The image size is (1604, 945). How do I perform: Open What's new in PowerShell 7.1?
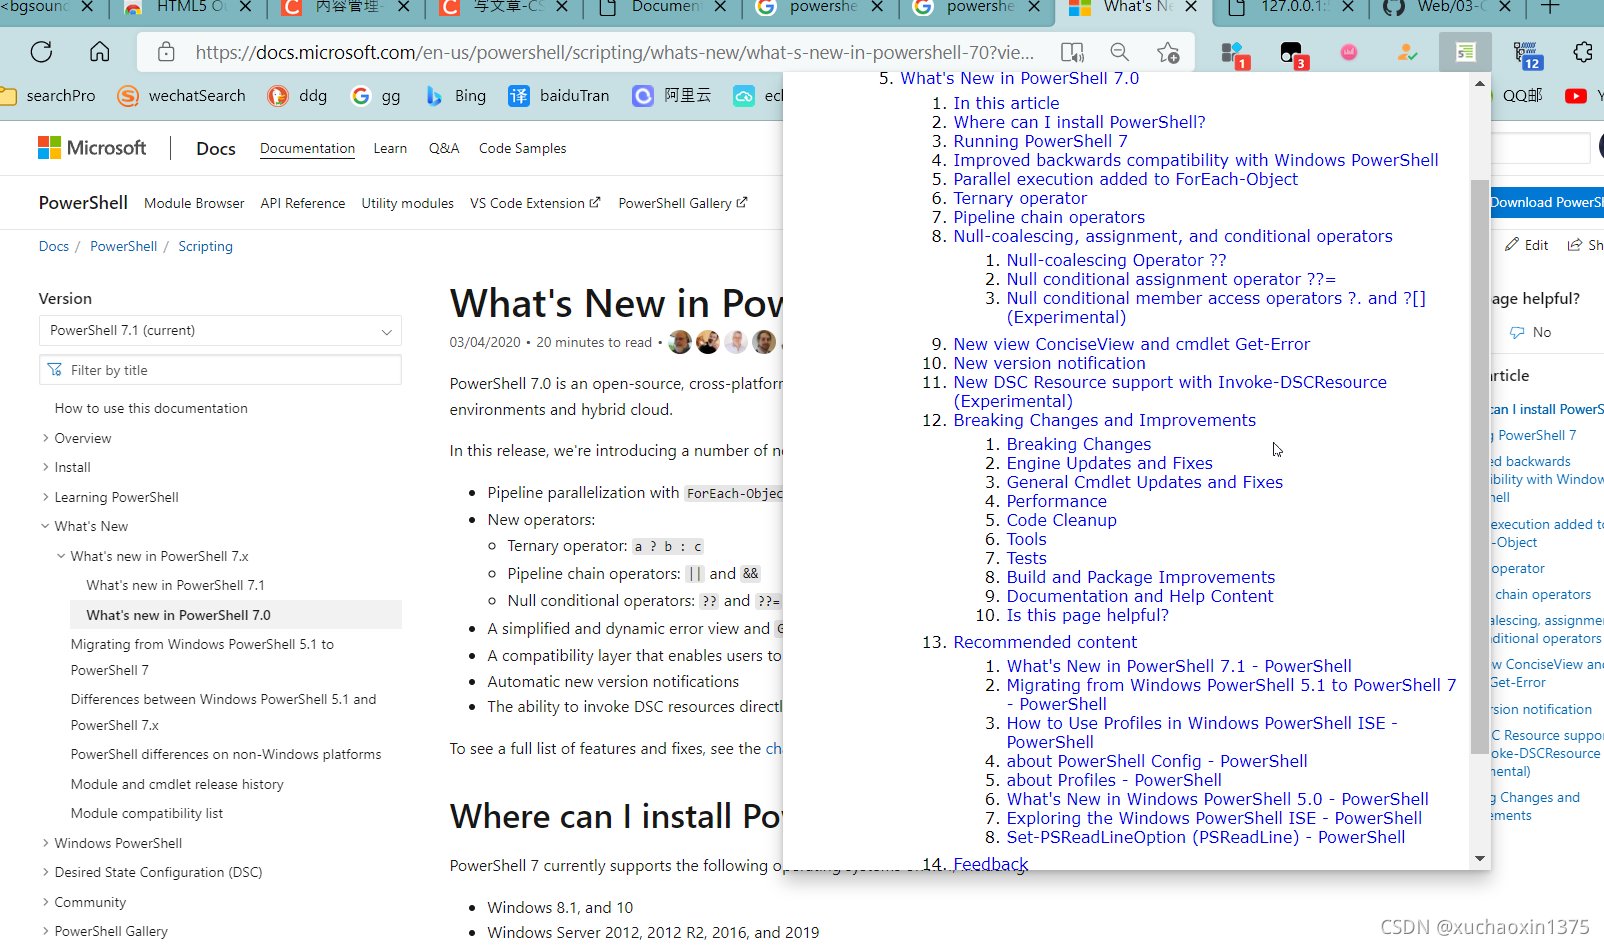pos(175,585)
